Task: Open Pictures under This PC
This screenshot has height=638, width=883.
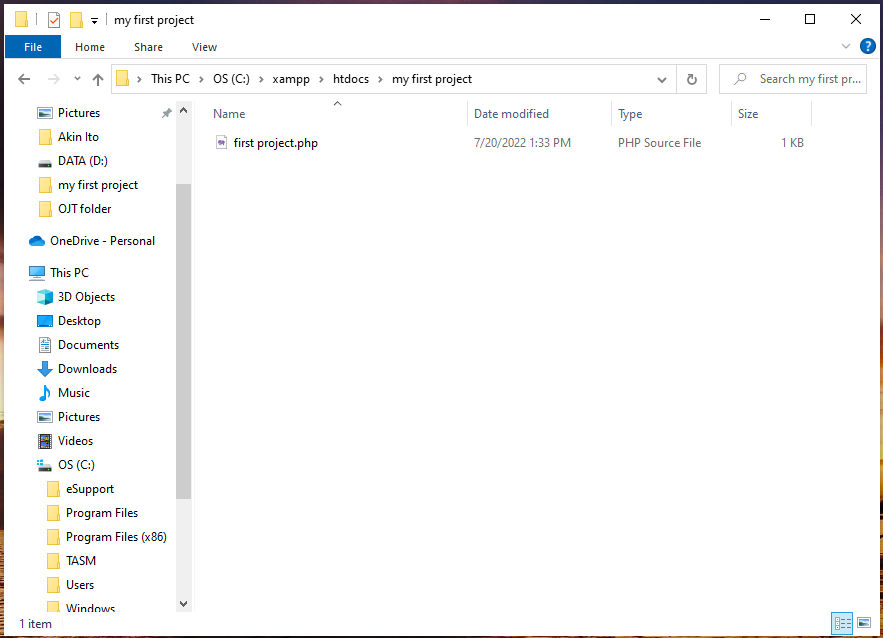Action: 79,417
